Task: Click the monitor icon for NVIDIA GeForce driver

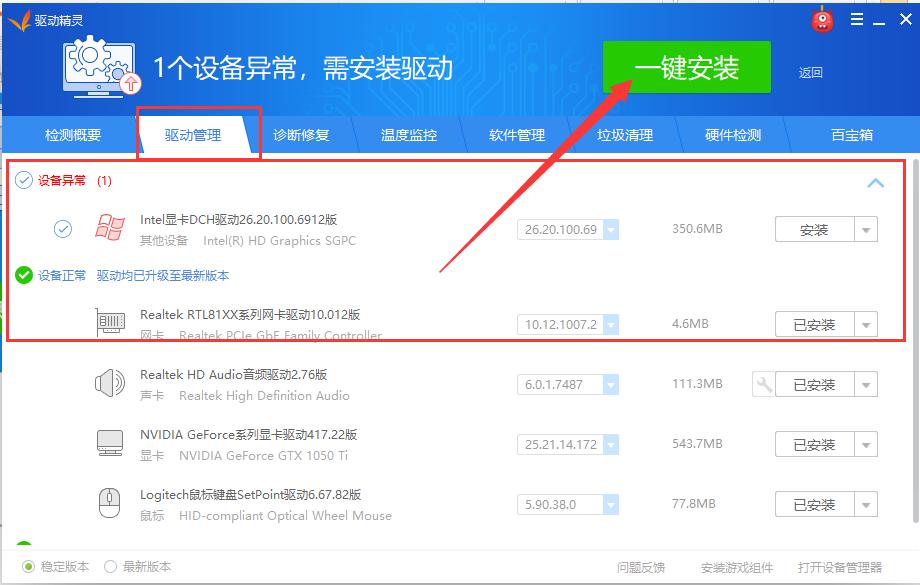Action: point(110,444)
